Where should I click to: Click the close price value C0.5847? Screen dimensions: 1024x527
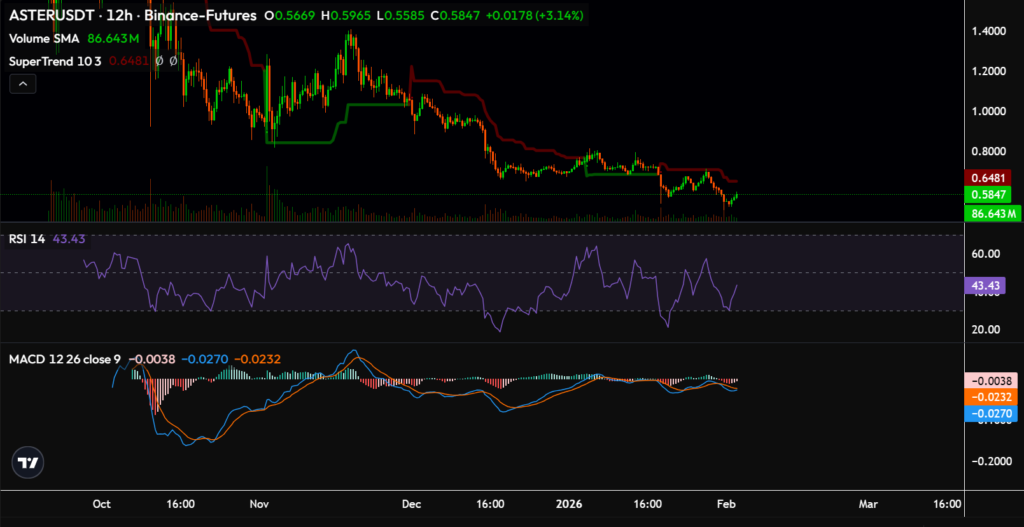455,16
